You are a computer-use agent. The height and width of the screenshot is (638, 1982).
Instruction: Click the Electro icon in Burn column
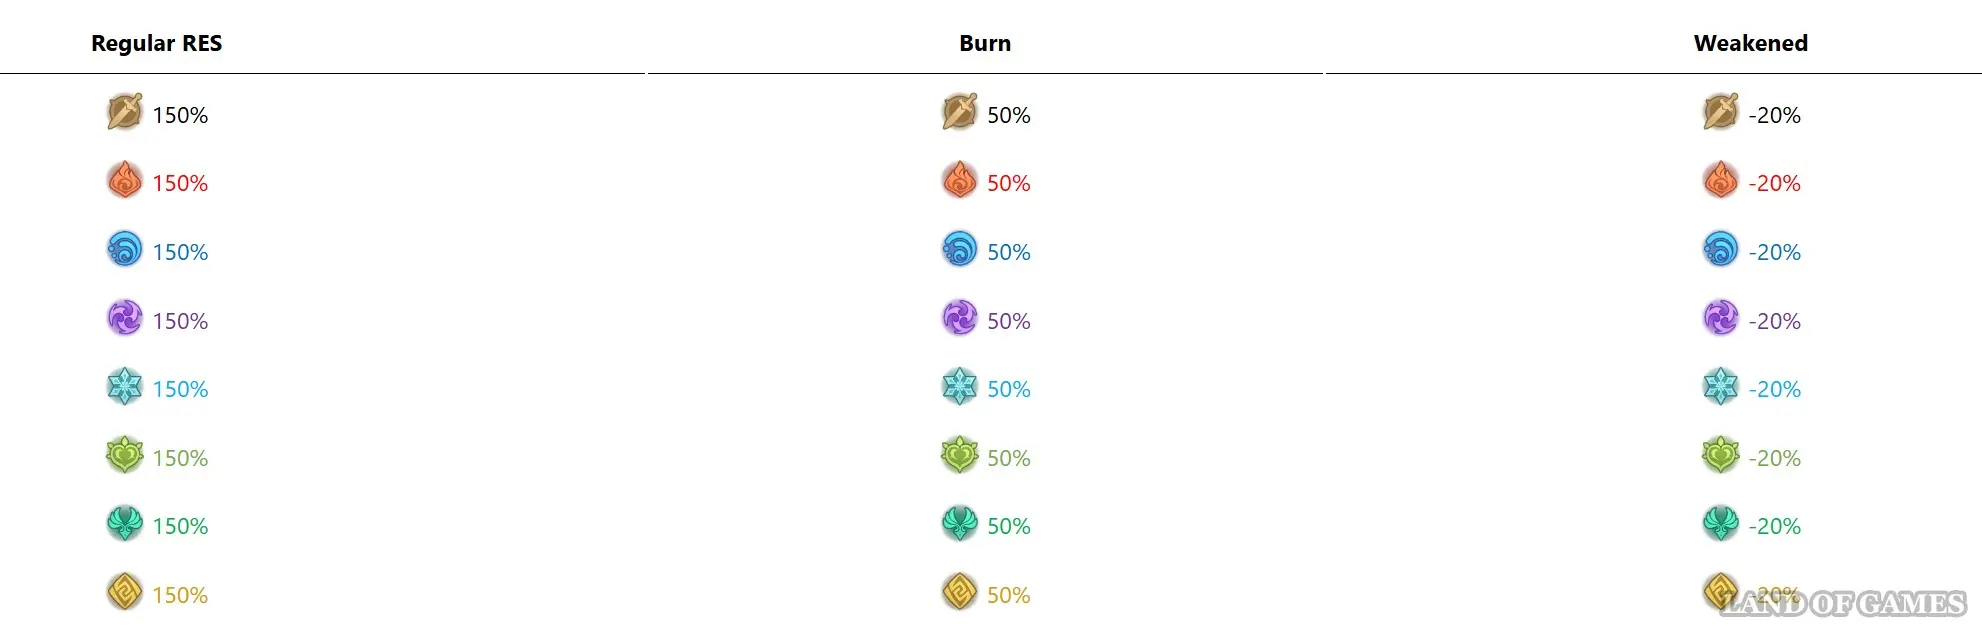959,318
